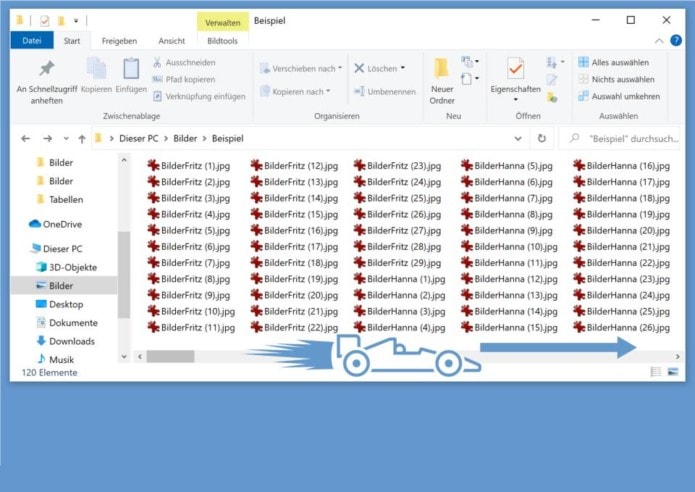The width and height of the screenshot is (695, 492).
Task: Click Auswahl umkehren
Action: click(618, 96)
